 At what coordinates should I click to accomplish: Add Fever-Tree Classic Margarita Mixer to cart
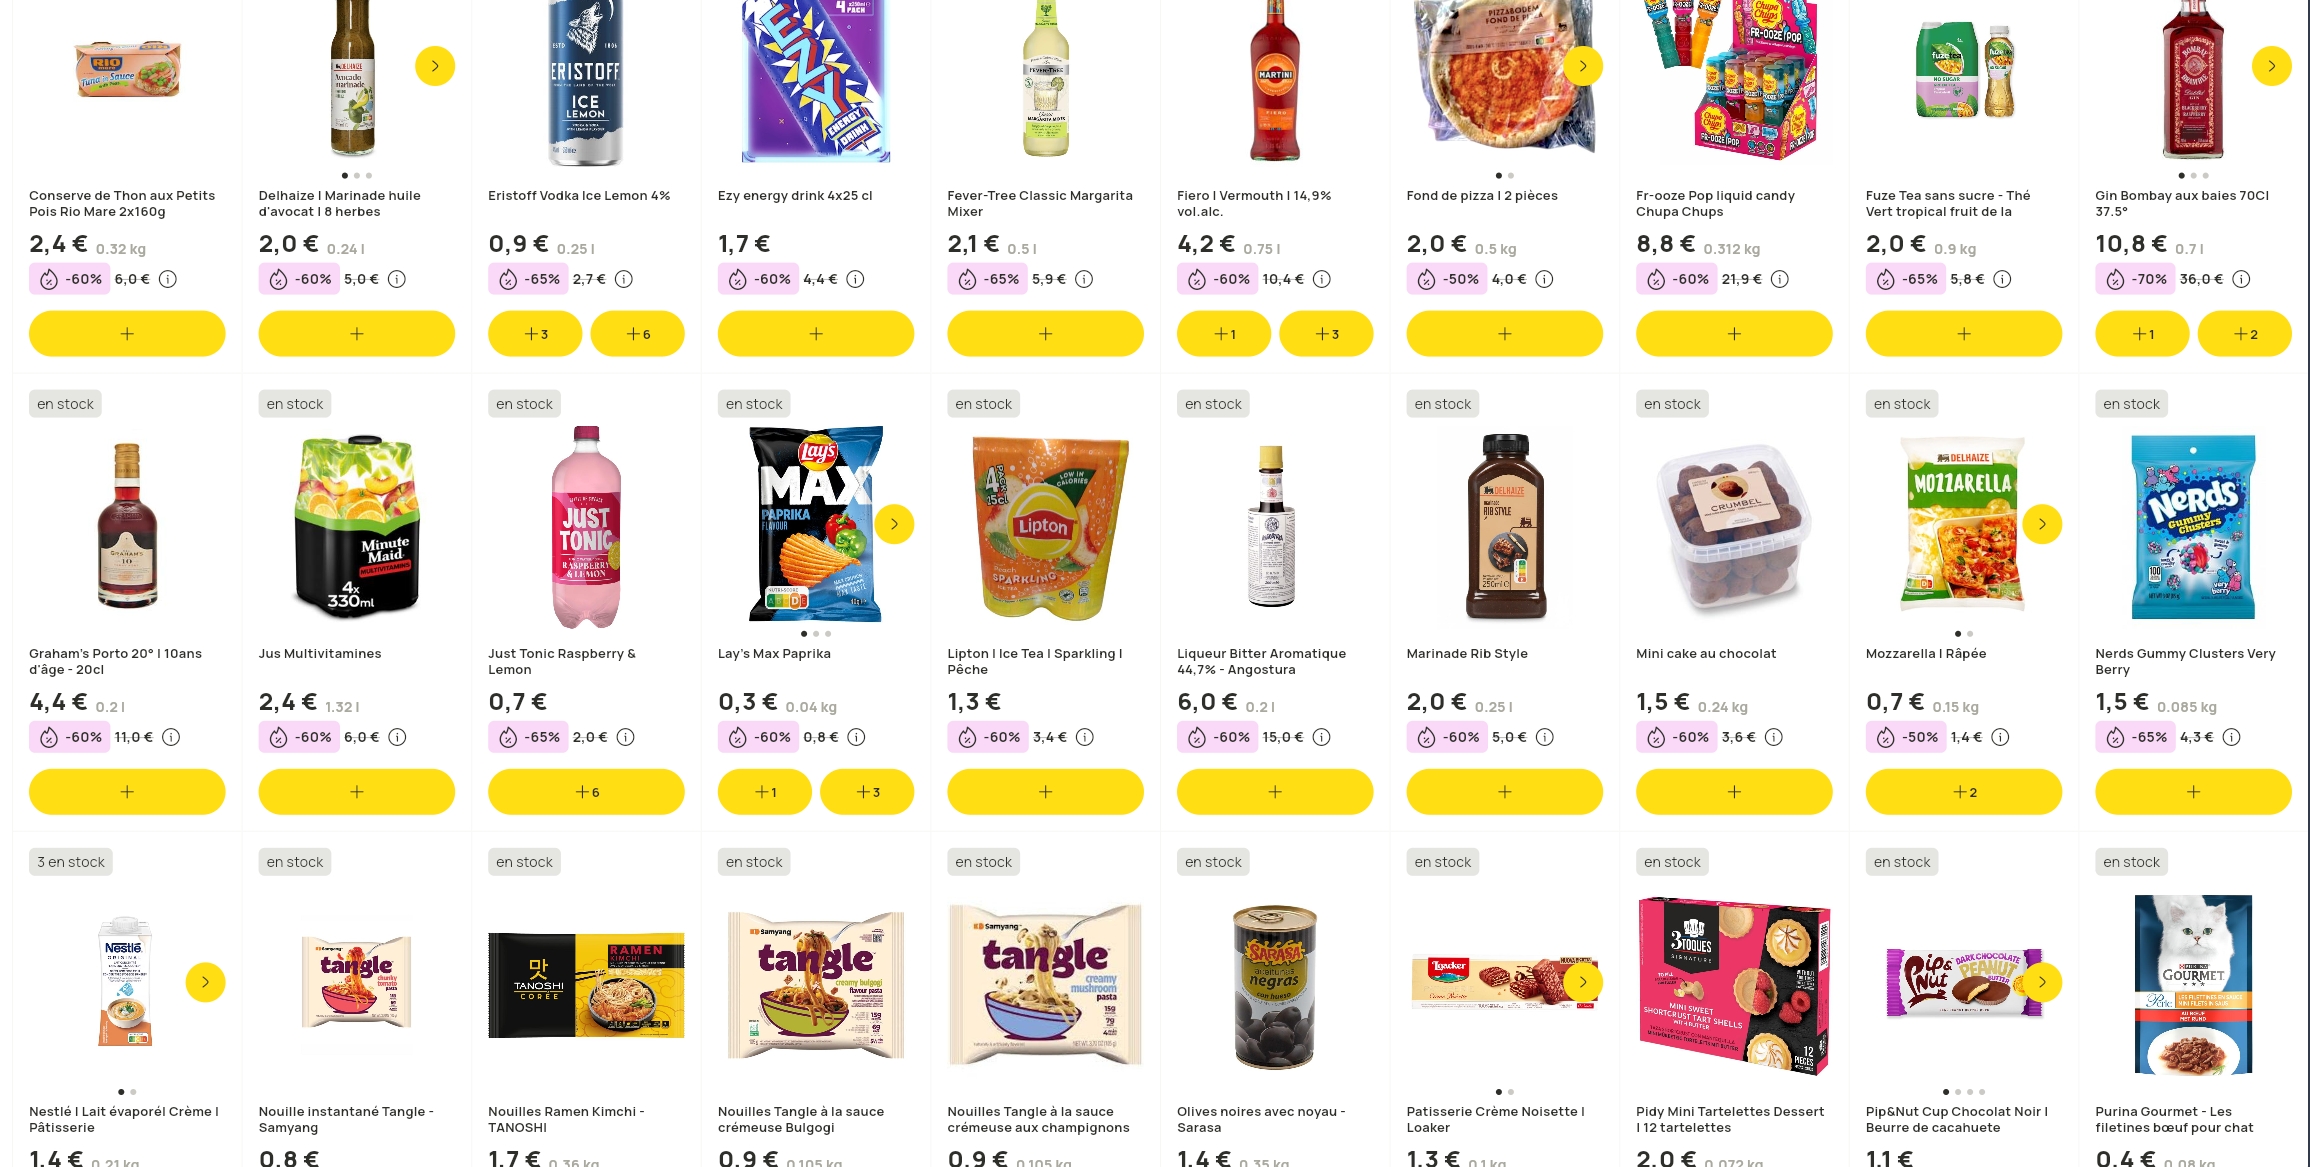coord(1045,334)
